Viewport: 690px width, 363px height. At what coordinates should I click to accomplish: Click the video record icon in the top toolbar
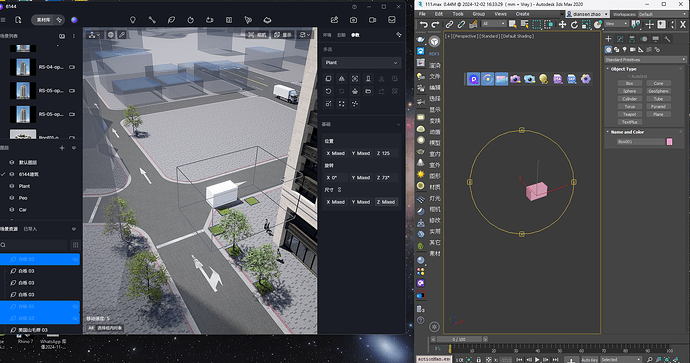click(x=372, y=20)
